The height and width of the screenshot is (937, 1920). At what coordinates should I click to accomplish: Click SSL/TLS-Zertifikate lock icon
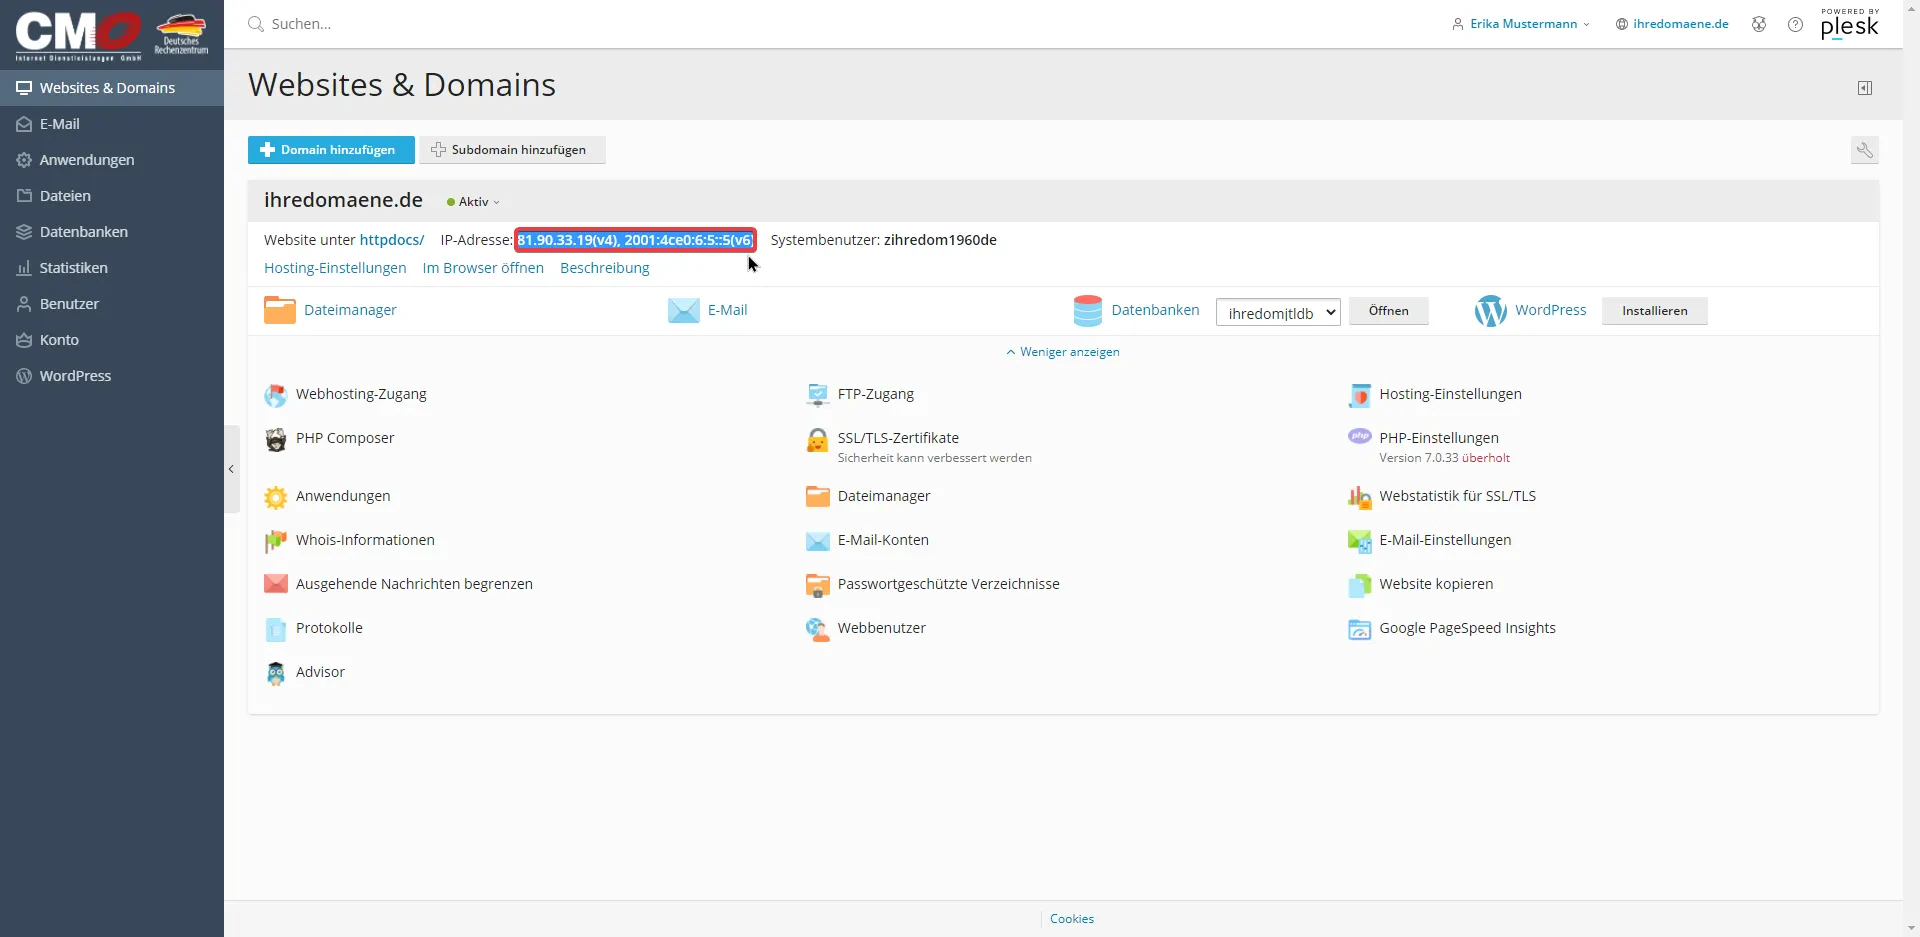point(818,440)
